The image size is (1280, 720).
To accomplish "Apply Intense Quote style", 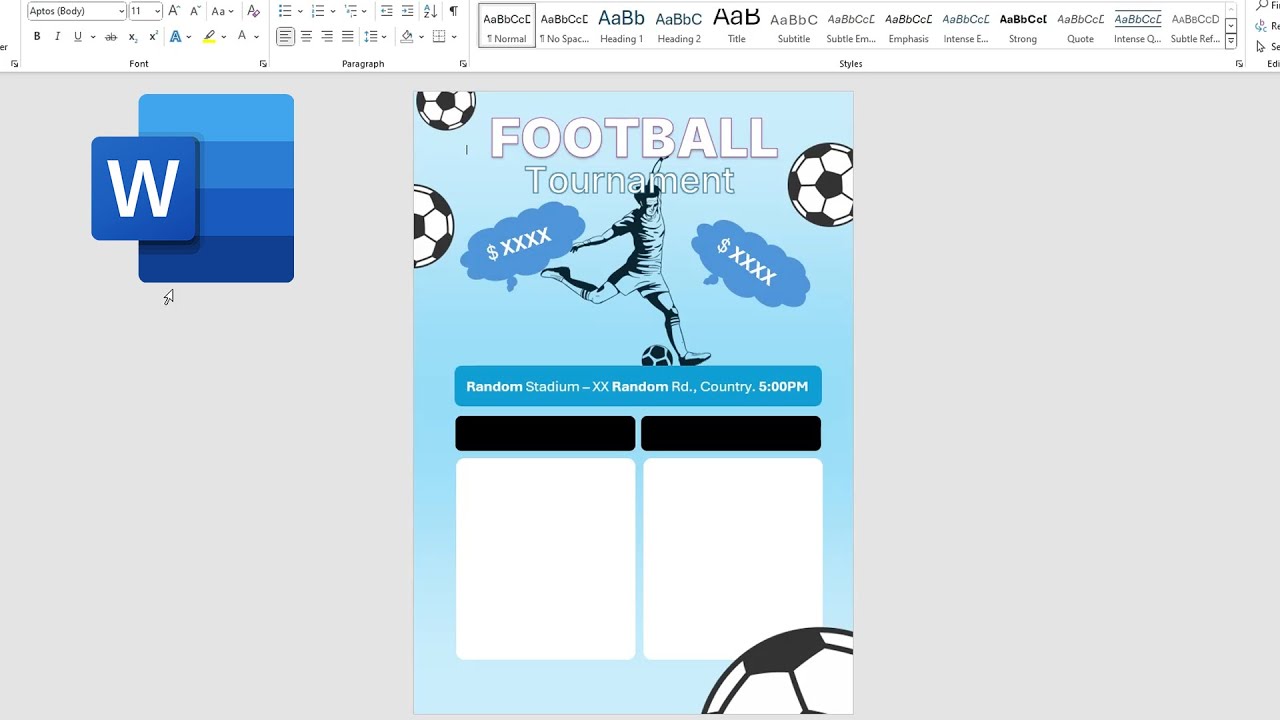I will click(1138, 25).
